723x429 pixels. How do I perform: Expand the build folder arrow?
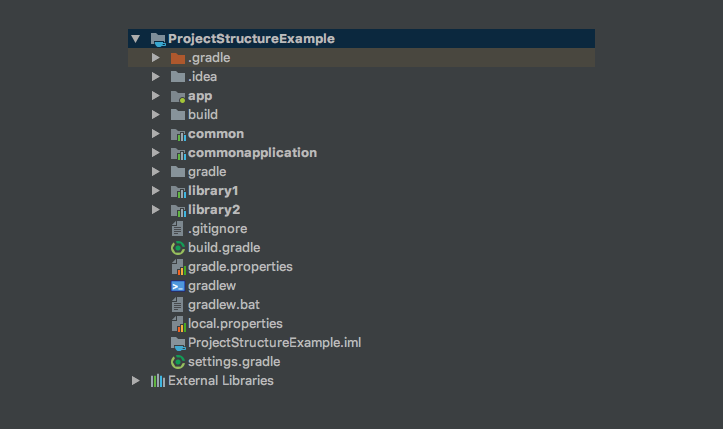click(x=156, y=114)
